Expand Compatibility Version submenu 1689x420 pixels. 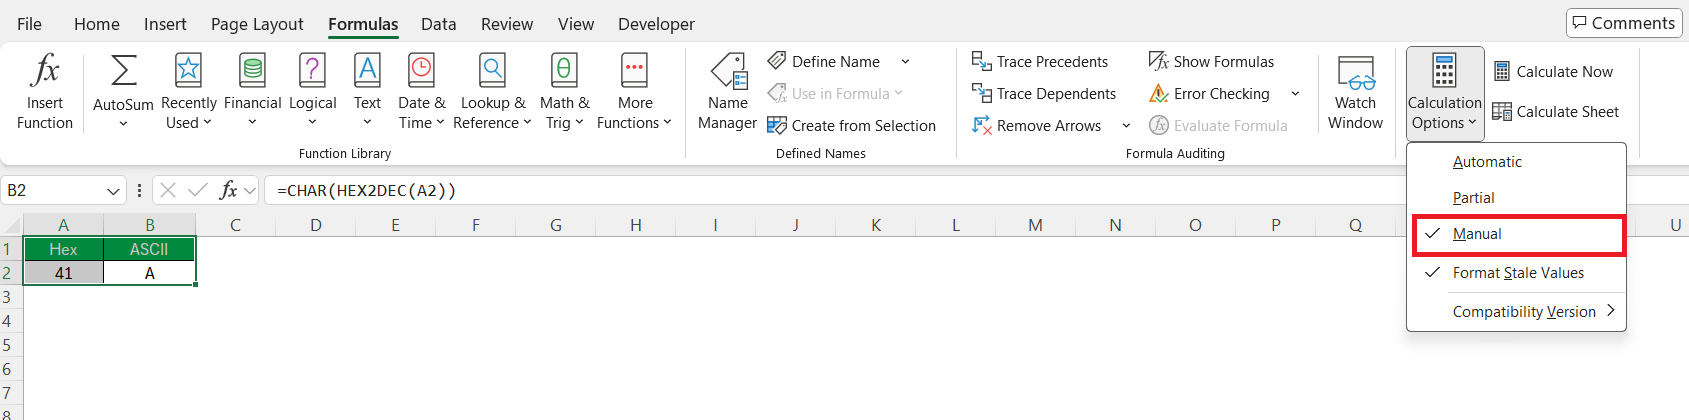[x=1516, y=311]
